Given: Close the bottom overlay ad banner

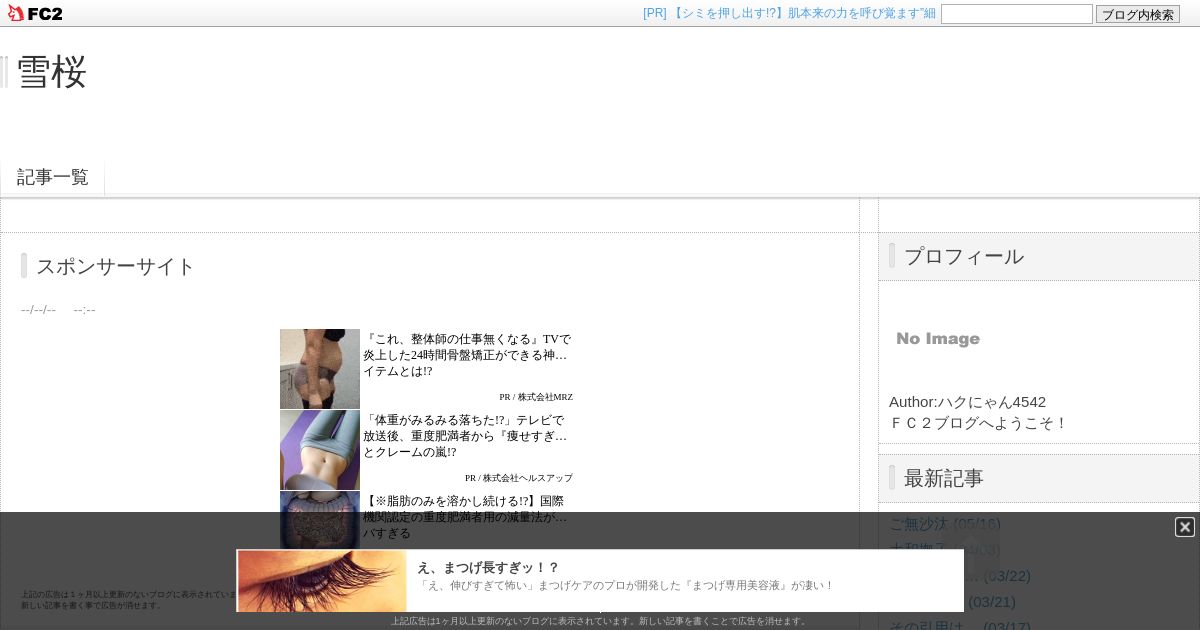Looking at the screenshot, I should [x=1185, y=527].
